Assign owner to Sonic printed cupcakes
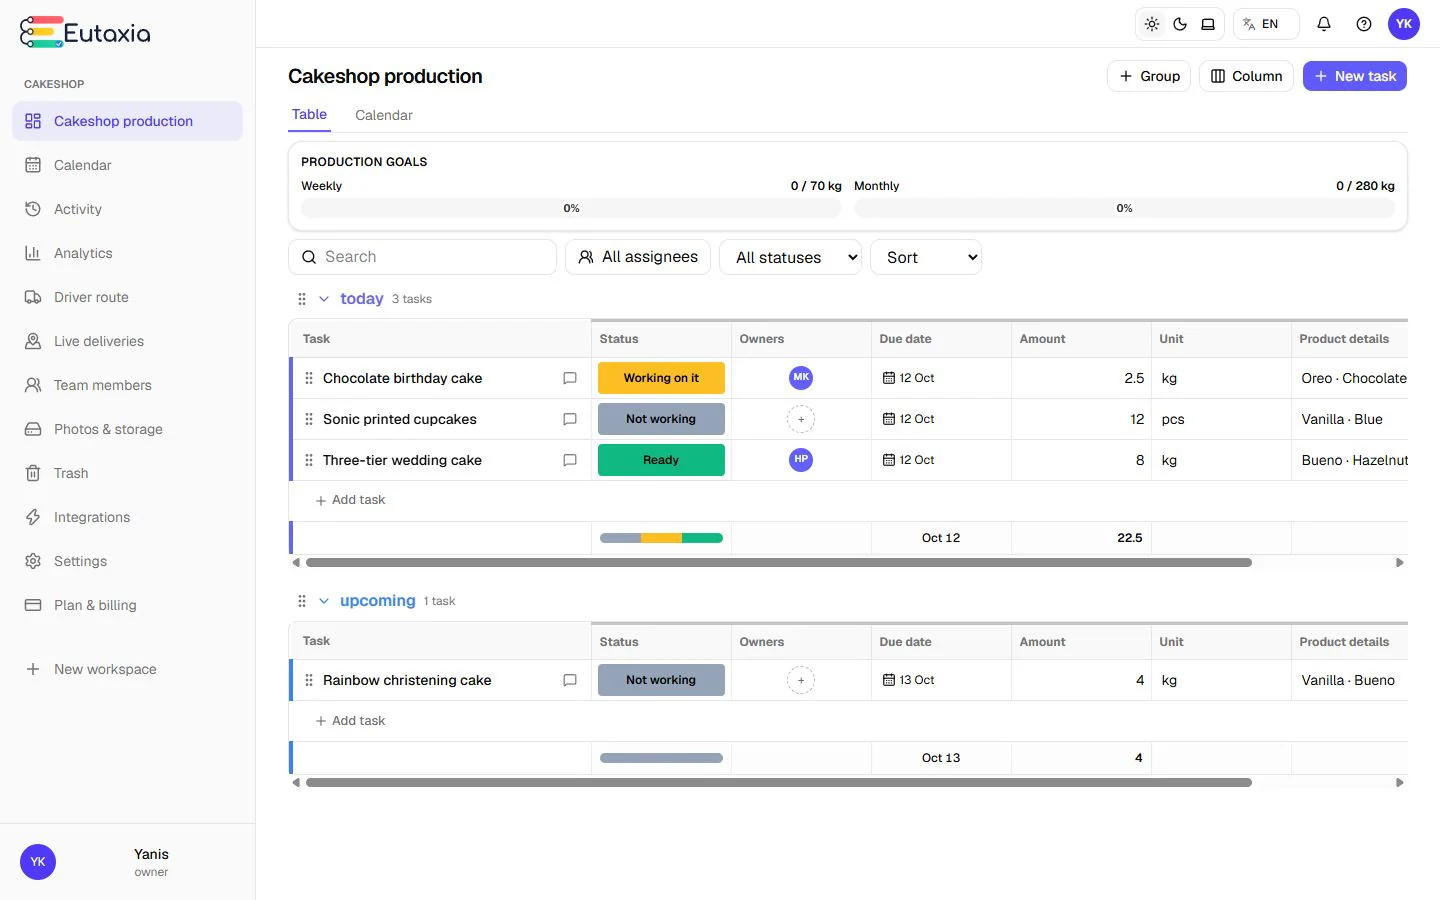1440x900 pixels. (801, 419)
